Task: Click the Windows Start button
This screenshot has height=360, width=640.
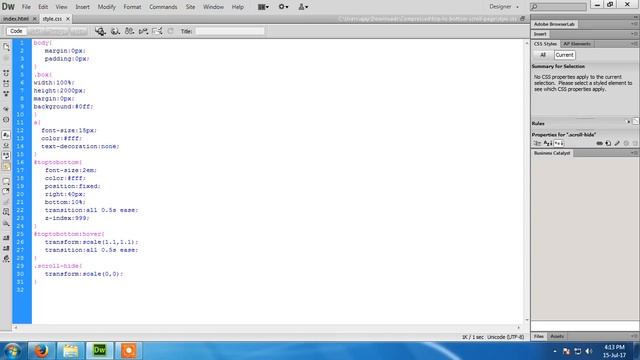Action: (12, 351)
